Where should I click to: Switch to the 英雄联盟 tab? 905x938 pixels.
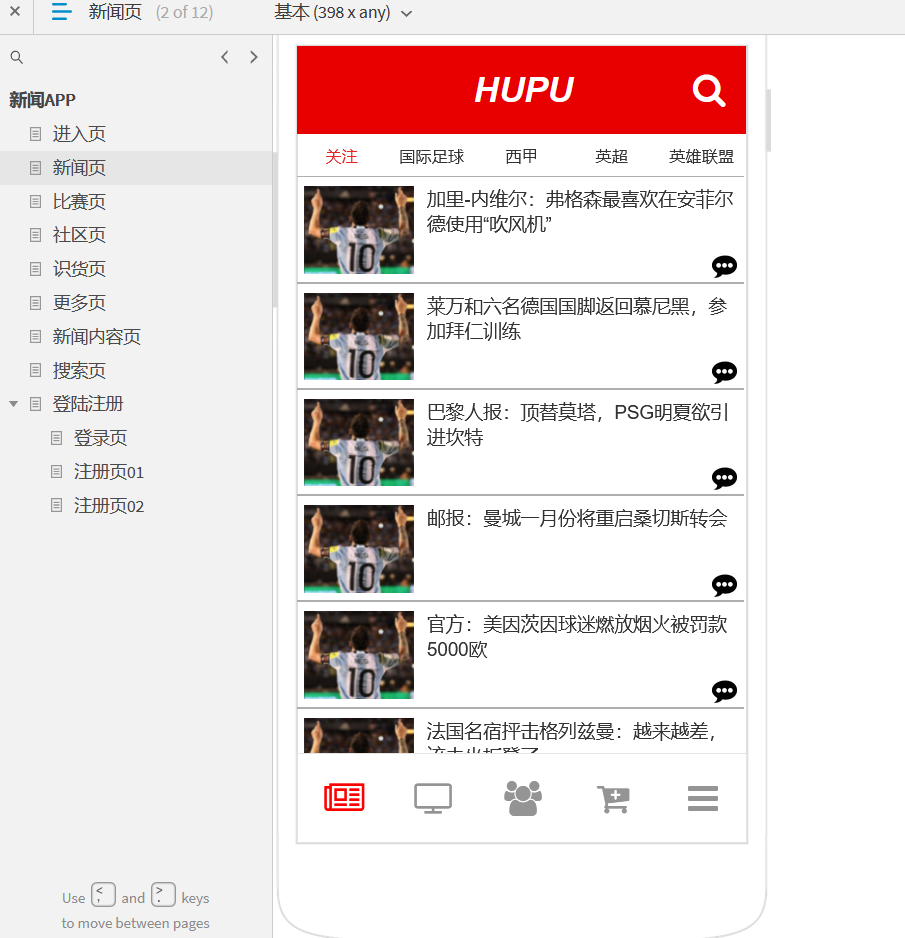click(701, 157)
